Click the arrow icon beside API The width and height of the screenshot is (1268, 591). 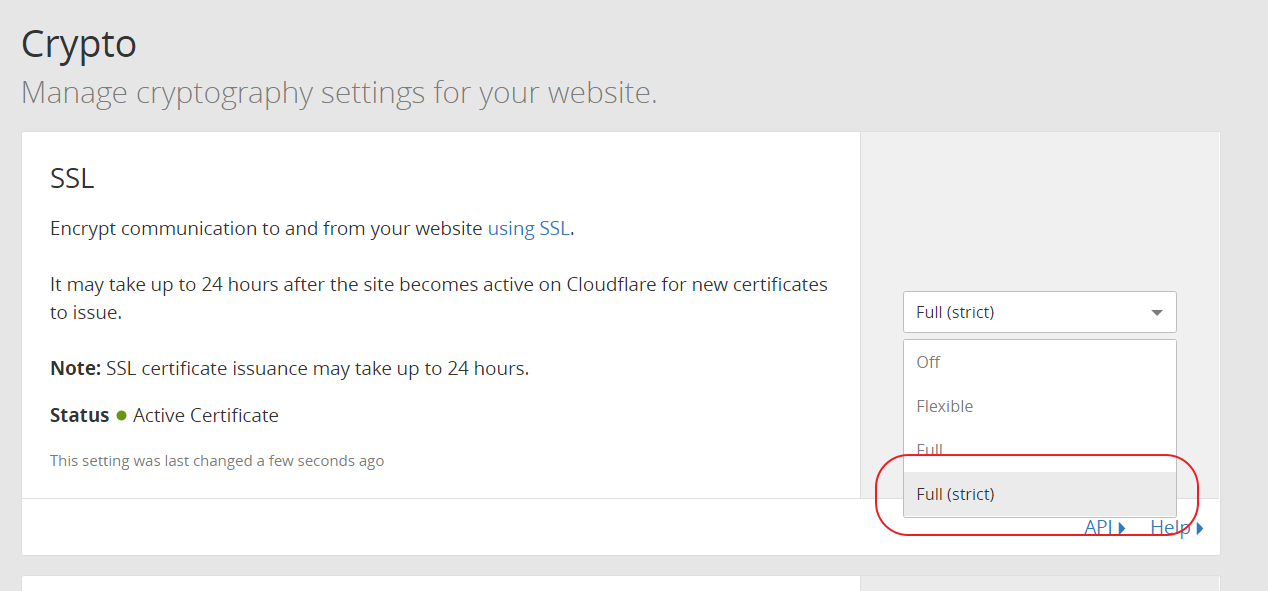click(x=1122, y=528)
